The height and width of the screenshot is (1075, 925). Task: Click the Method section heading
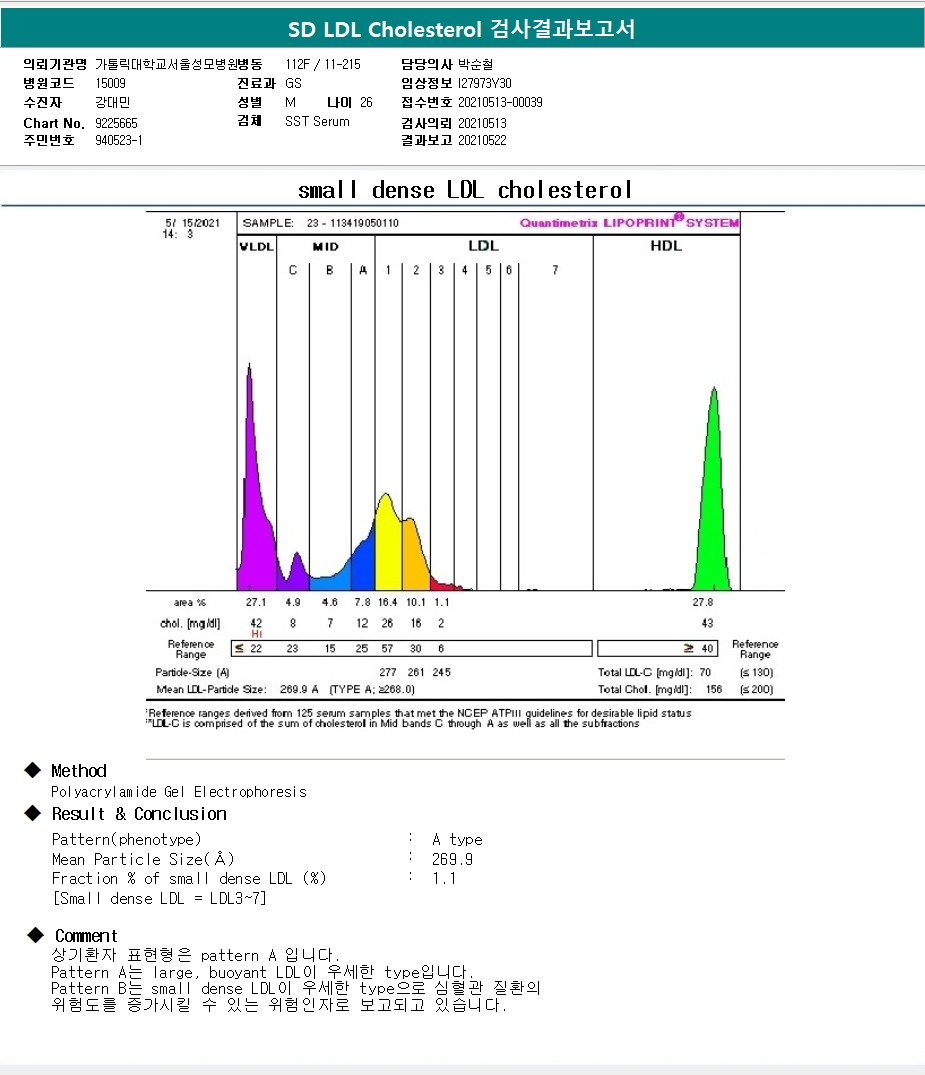[x=79, y=771]
